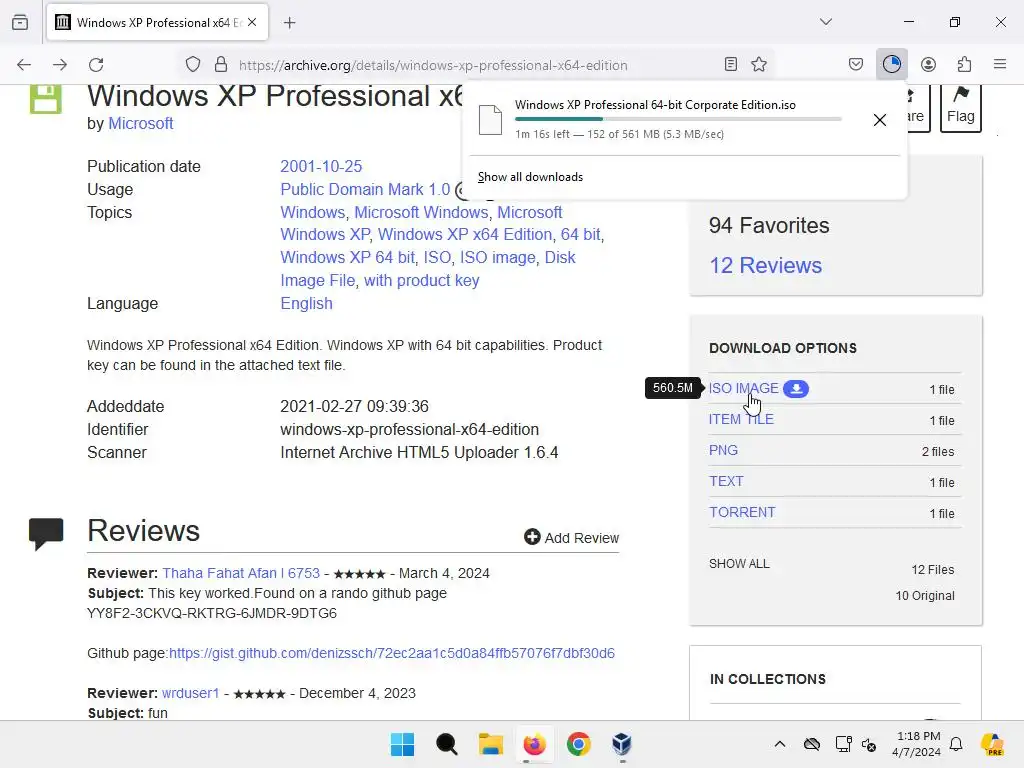Screen dimensions: 1024x768
Task: Open Save to Pocket icon
Action: pyautogui.click(x=856, y=64)
